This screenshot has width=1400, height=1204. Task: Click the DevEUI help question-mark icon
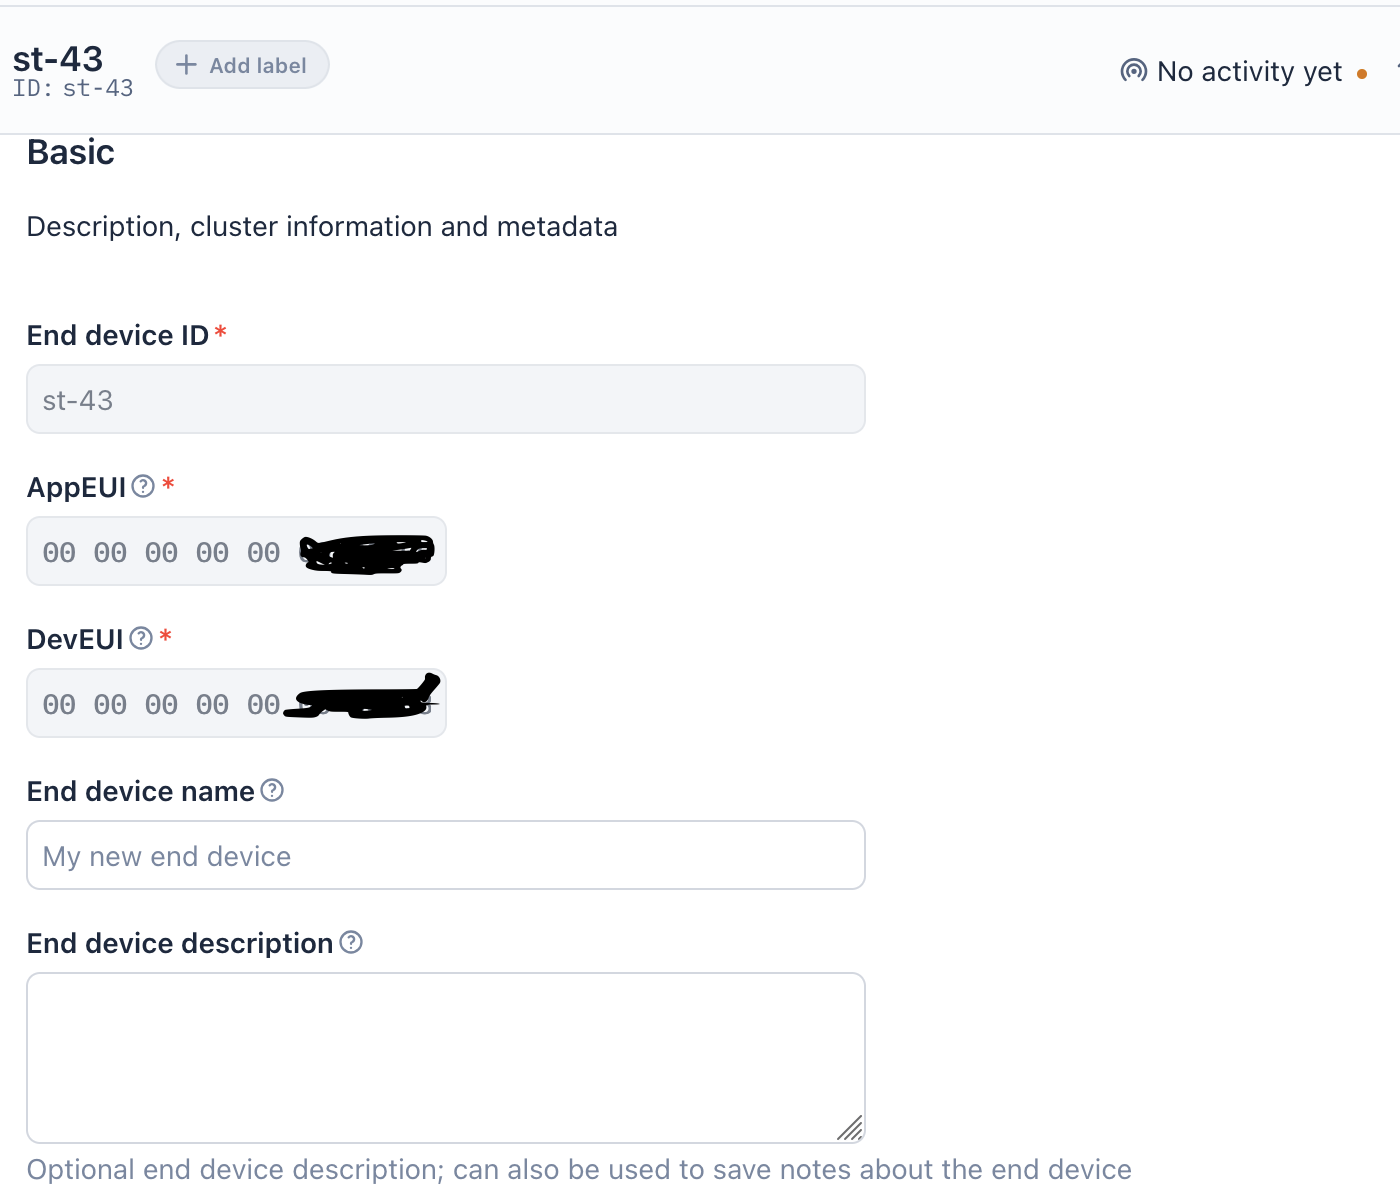click(x=141, y=638)
